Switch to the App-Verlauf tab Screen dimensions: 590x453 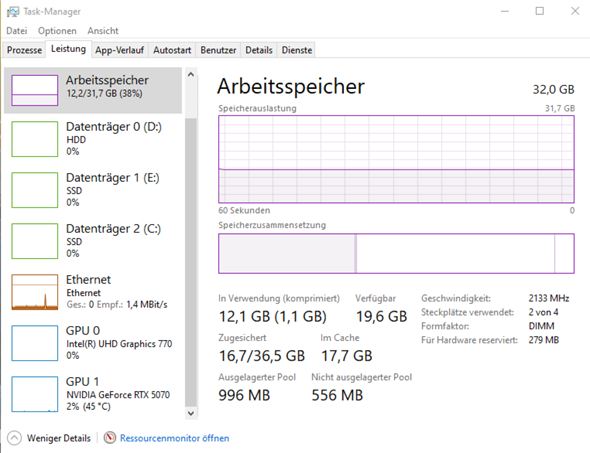[x=120, y=50]
